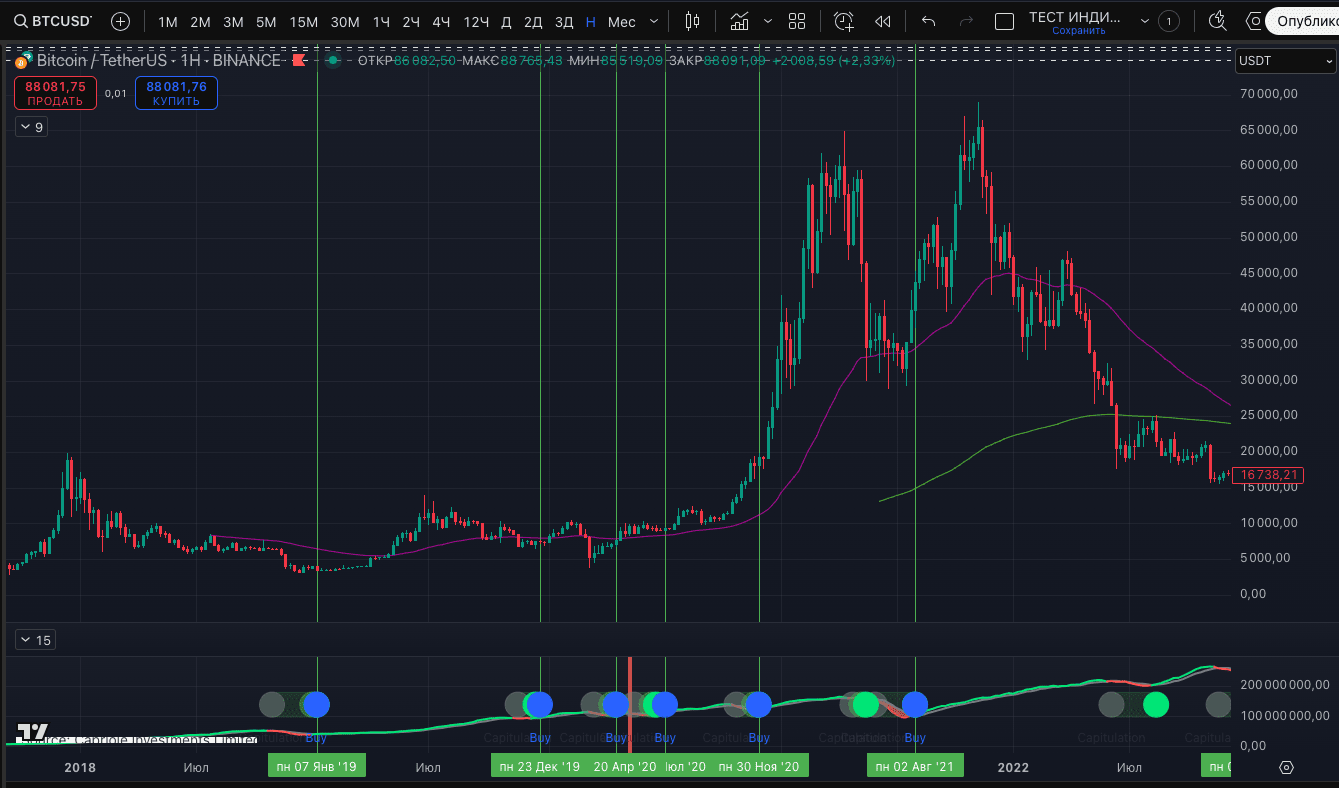Click the plus icon to add a symbol

(119, 20)
